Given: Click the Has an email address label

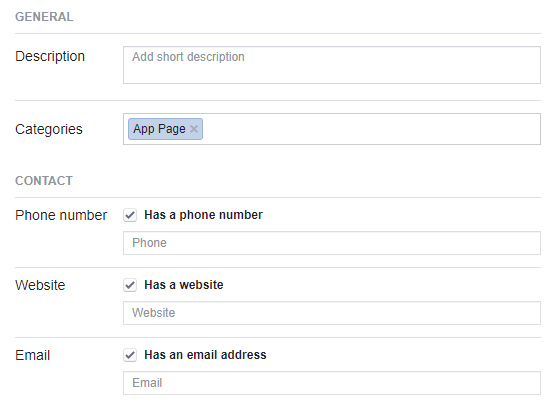Looking at the screenshot, I should pyautogui.click(x=205, y=355).
